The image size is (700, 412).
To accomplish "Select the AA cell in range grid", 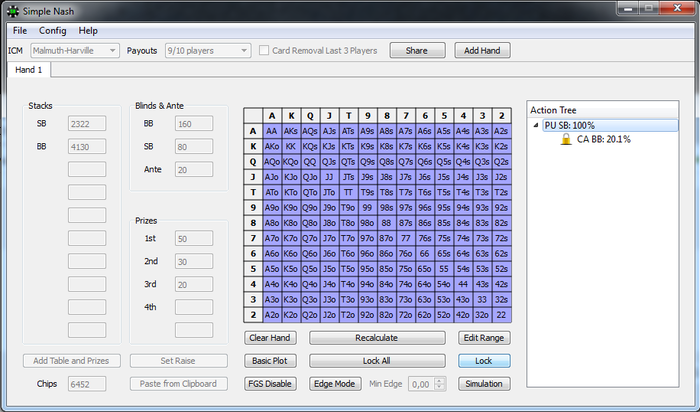I will click(272, 131).
